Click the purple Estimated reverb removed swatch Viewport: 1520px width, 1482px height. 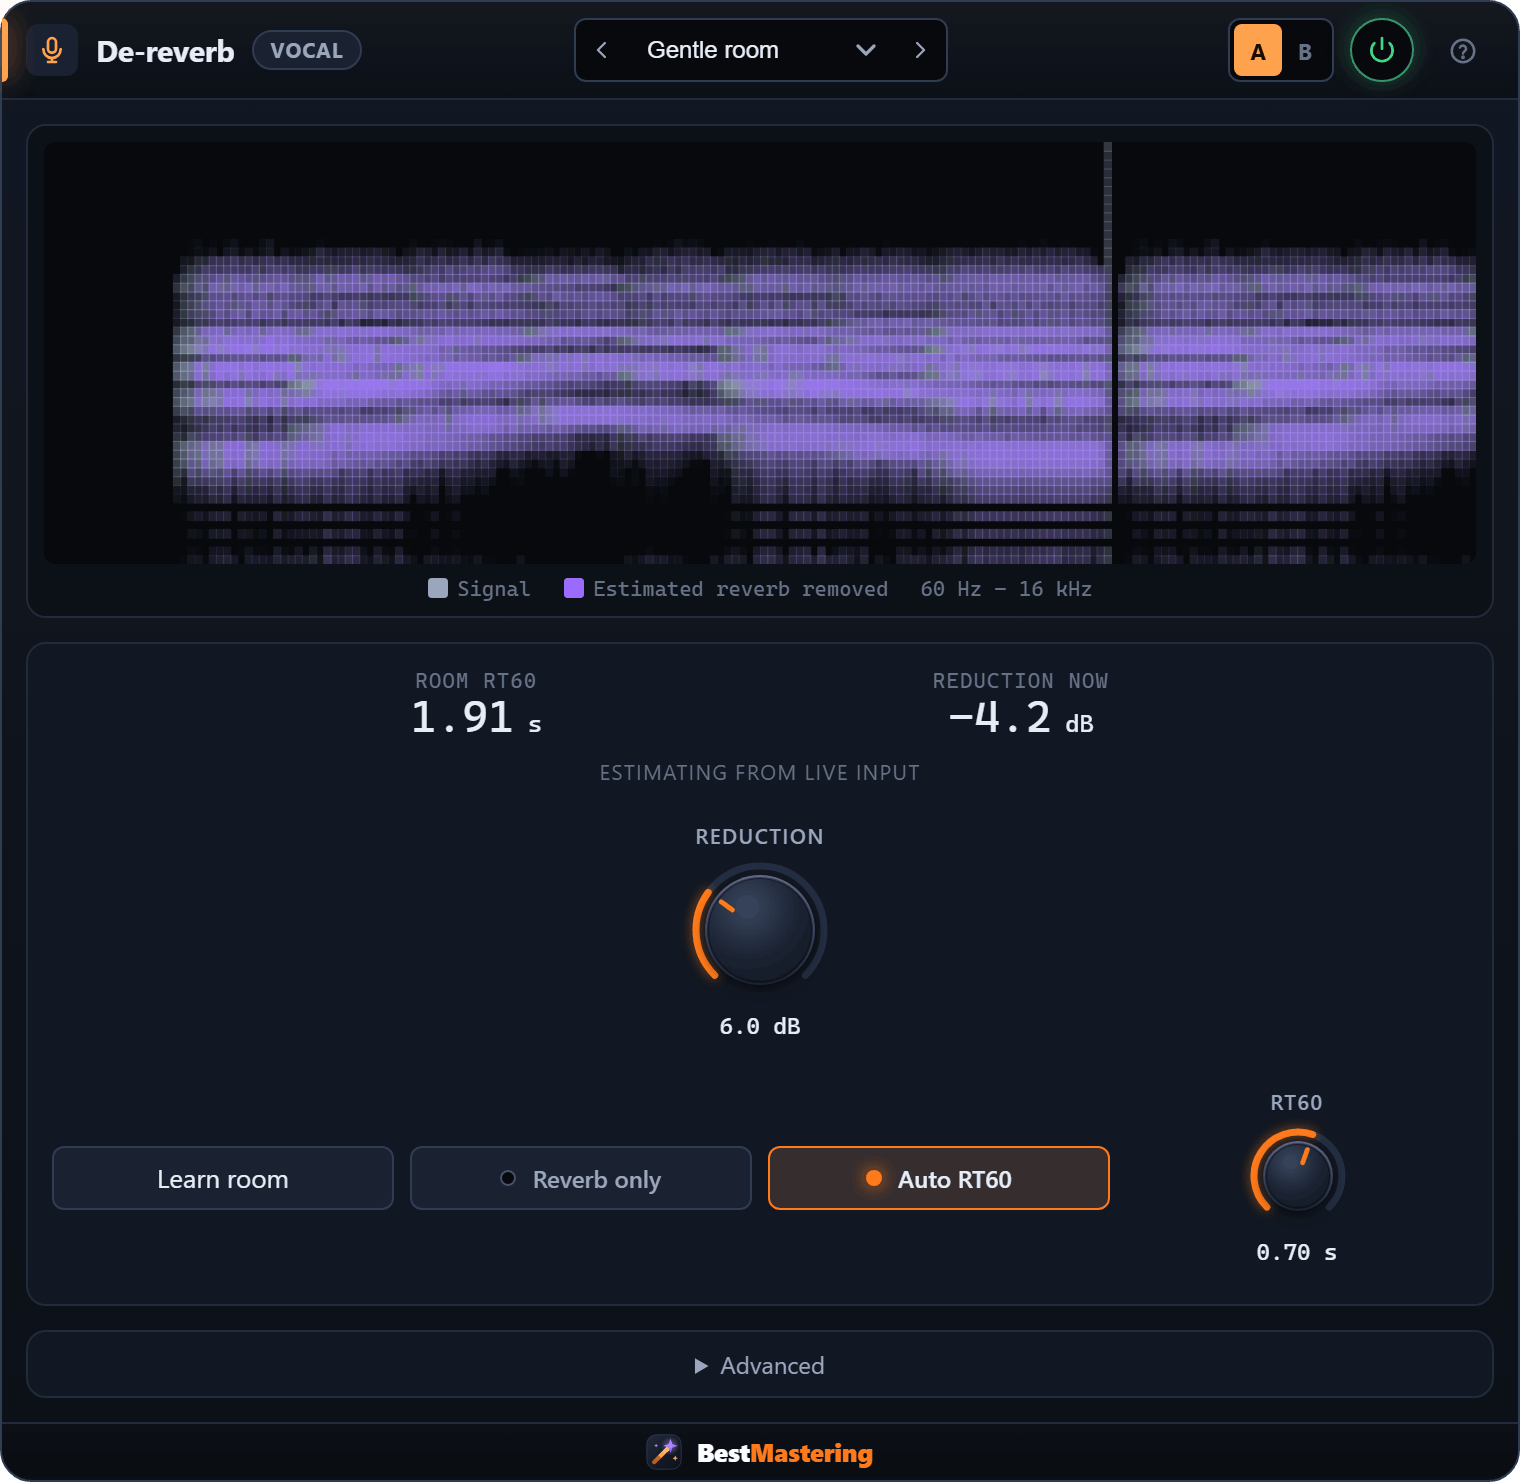[x=573, y=588]
